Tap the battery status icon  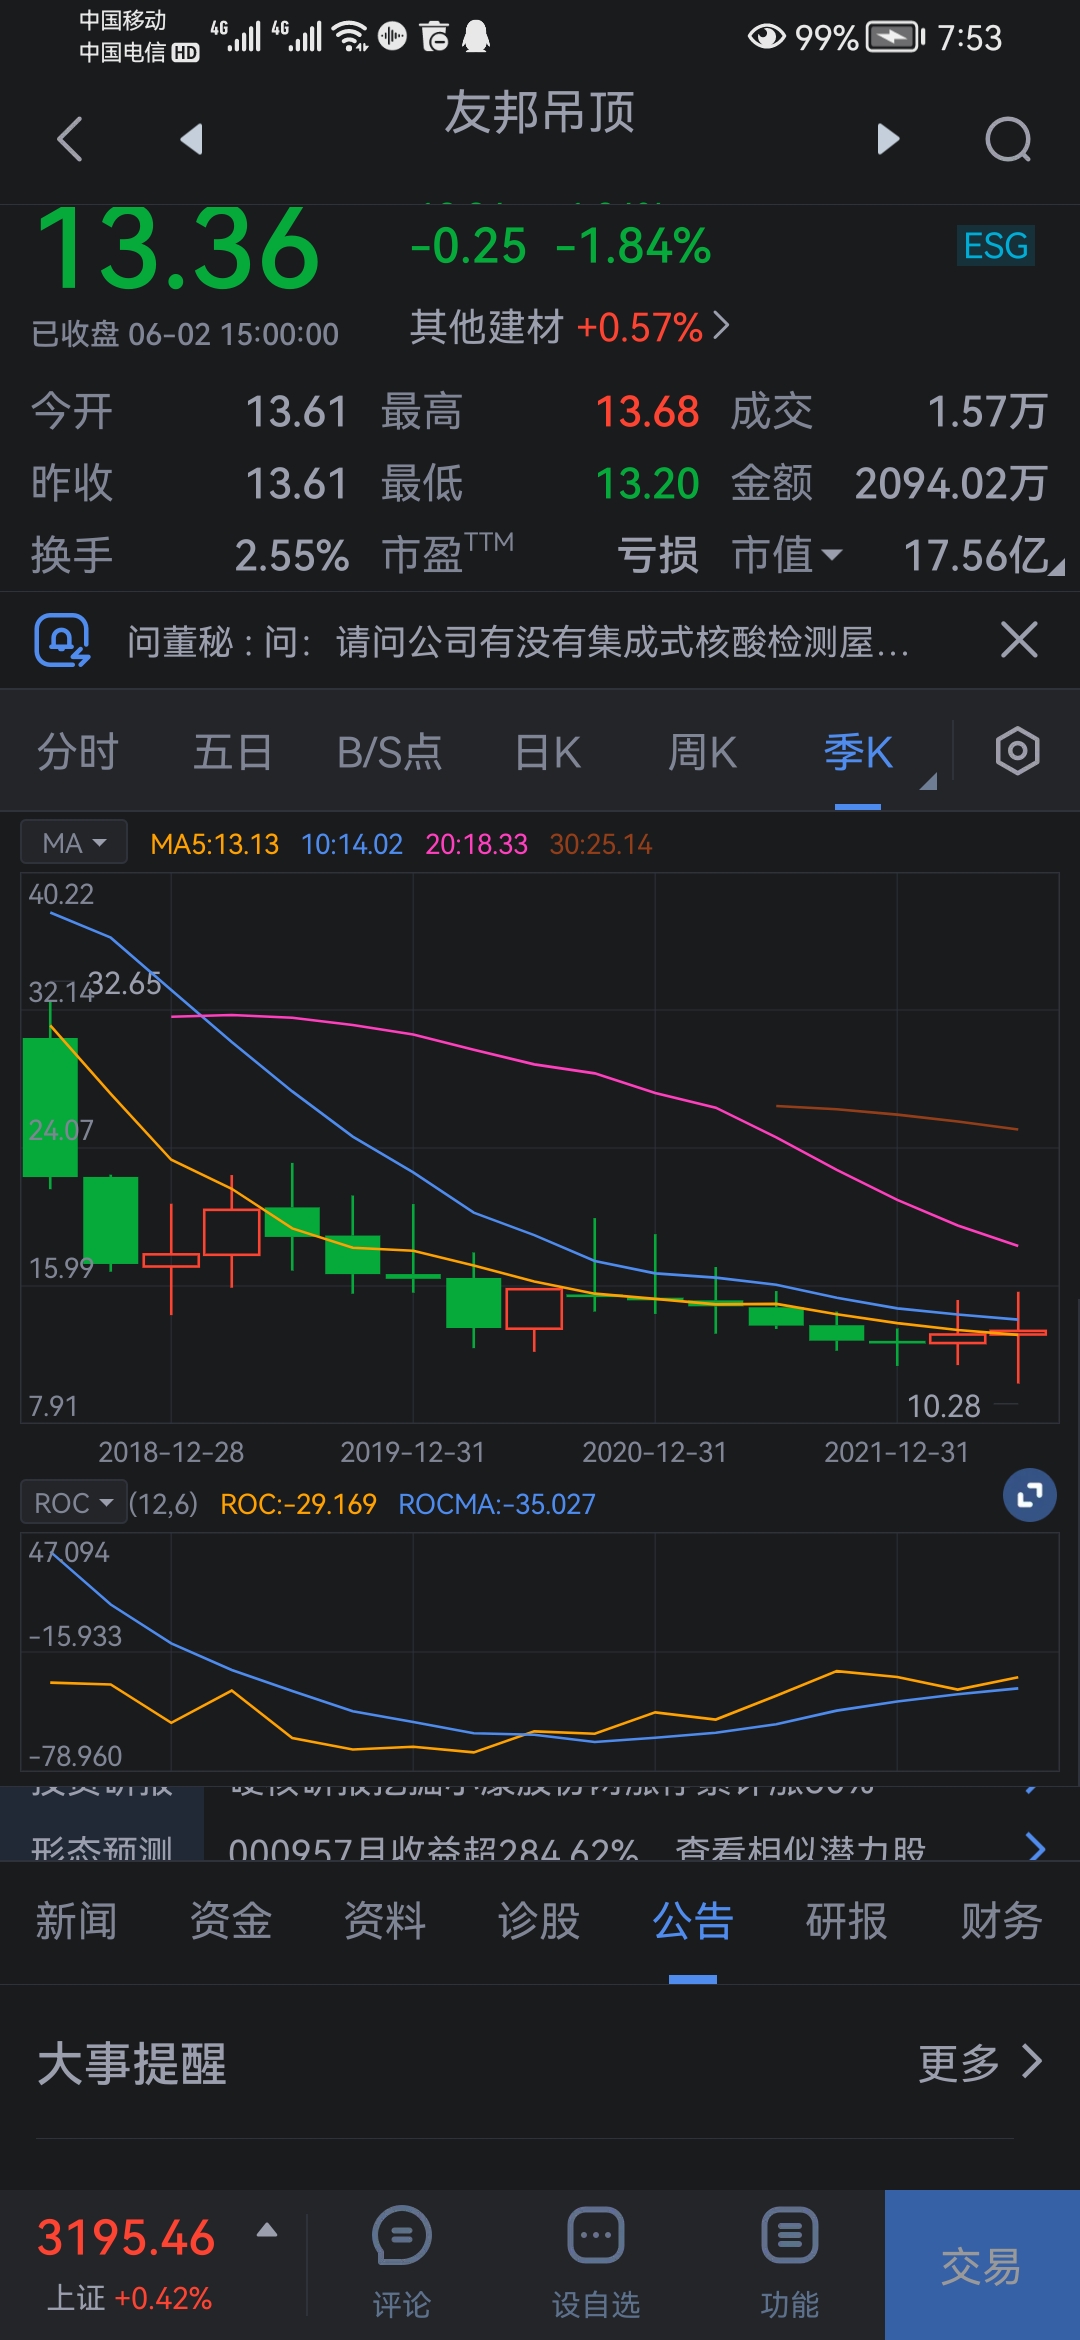pos(895,37)
